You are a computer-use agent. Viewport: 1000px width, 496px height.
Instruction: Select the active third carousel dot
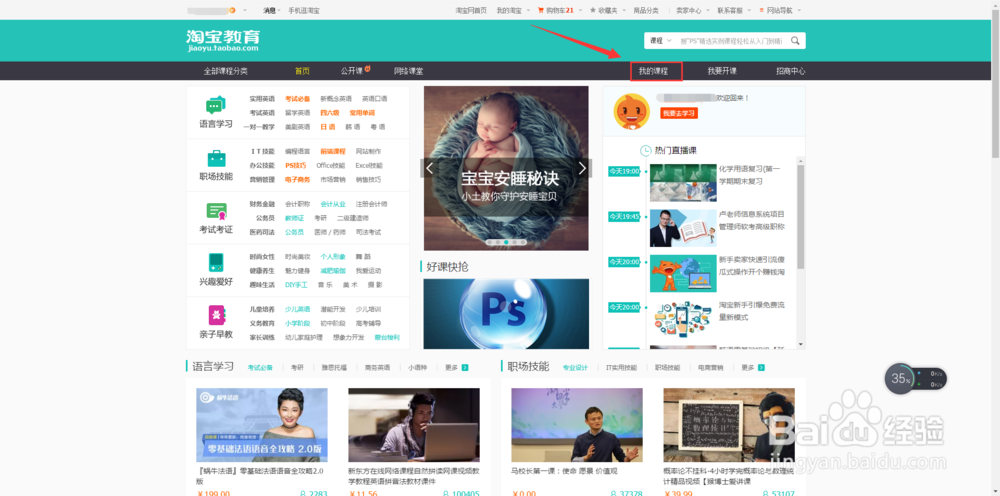click(506, 242)
